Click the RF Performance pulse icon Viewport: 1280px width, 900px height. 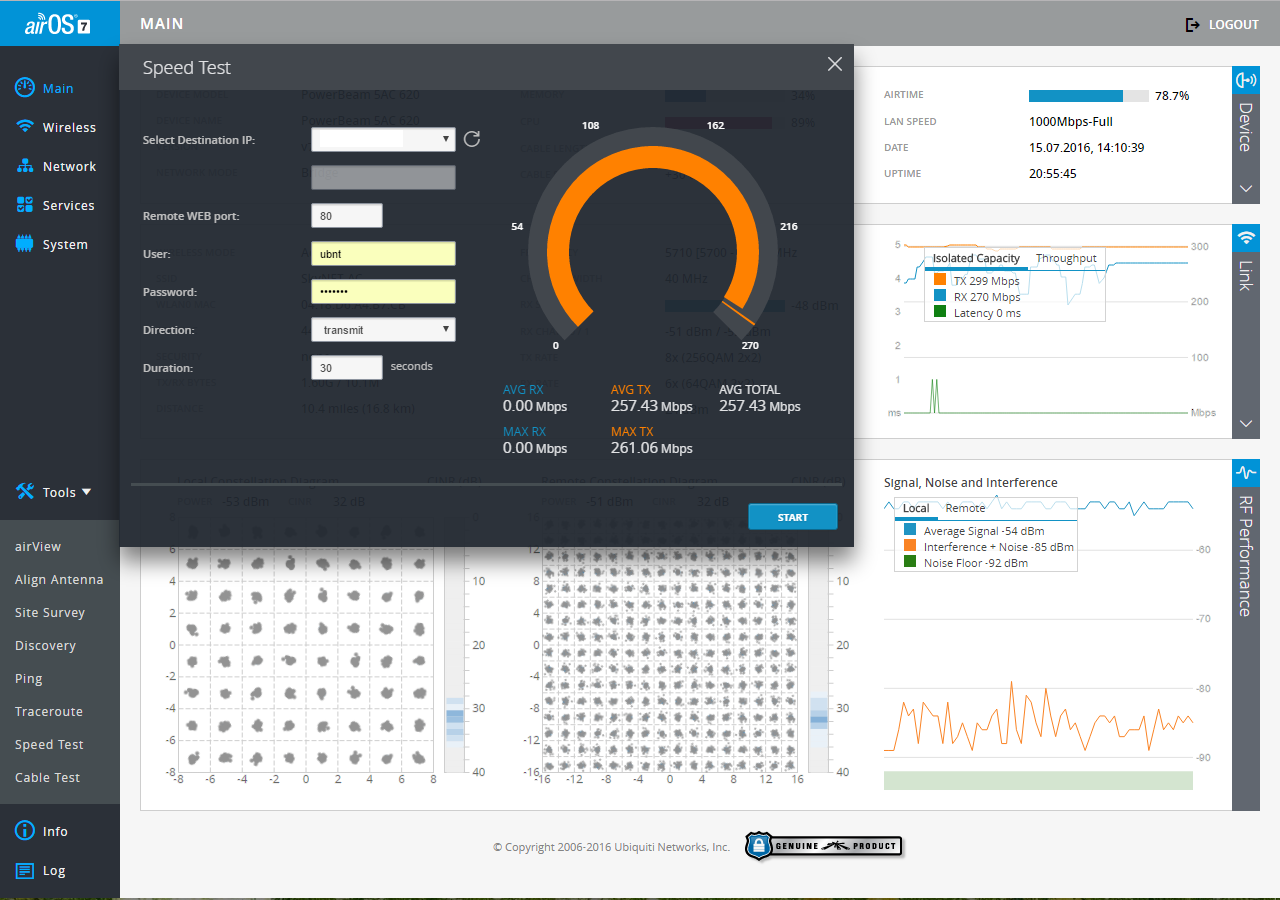(x=1246, y=472)
